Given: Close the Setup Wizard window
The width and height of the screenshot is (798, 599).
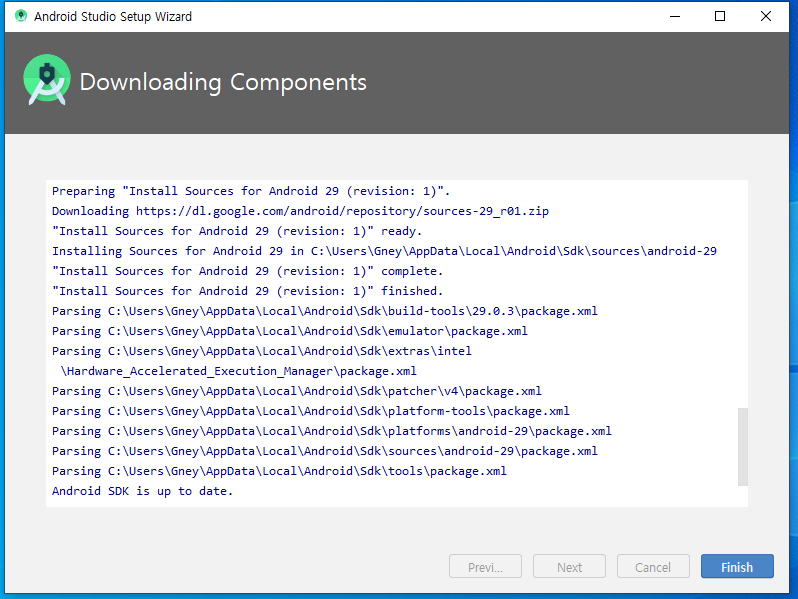Looking at the screenshot, I should (765, 16).
